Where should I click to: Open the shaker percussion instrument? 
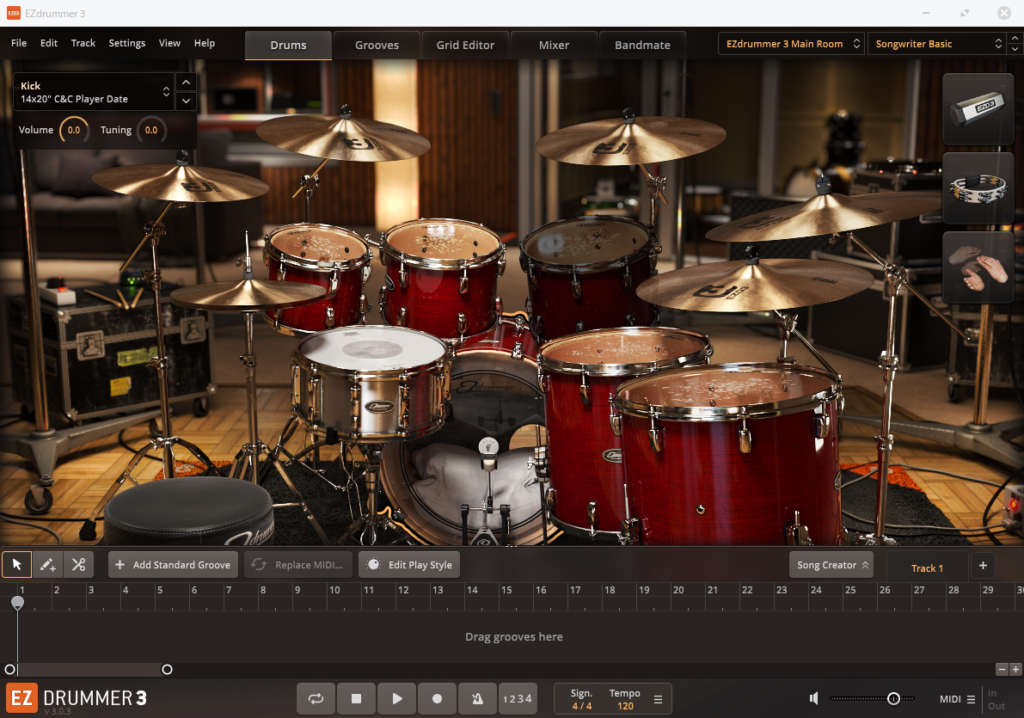pos(977,108)
